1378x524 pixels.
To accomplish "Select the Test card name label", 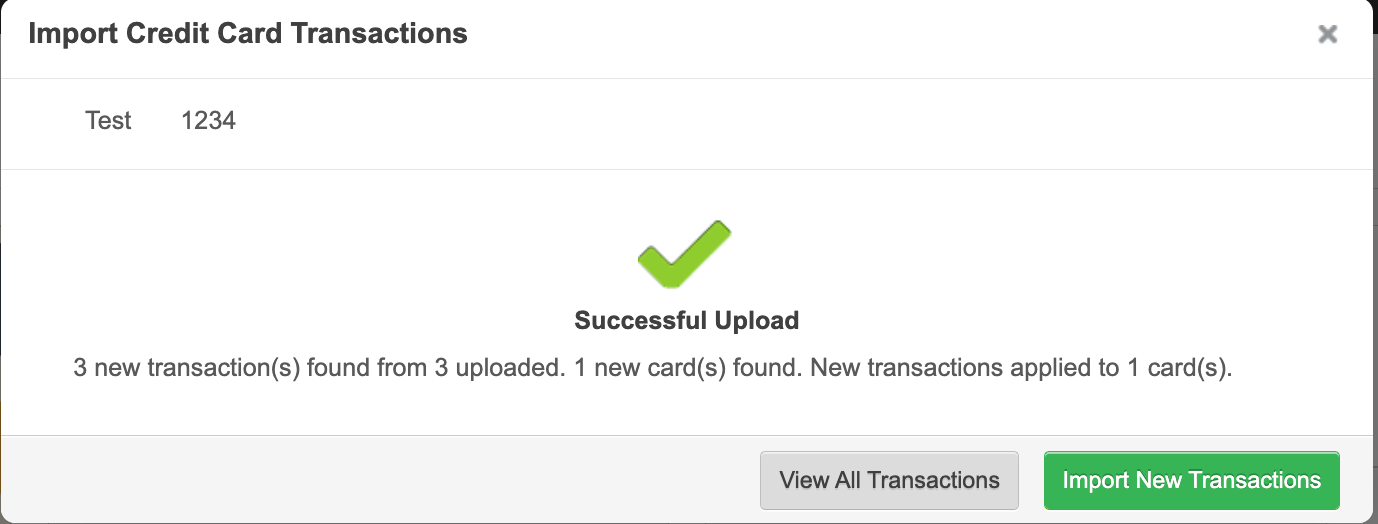I will 109,121.
